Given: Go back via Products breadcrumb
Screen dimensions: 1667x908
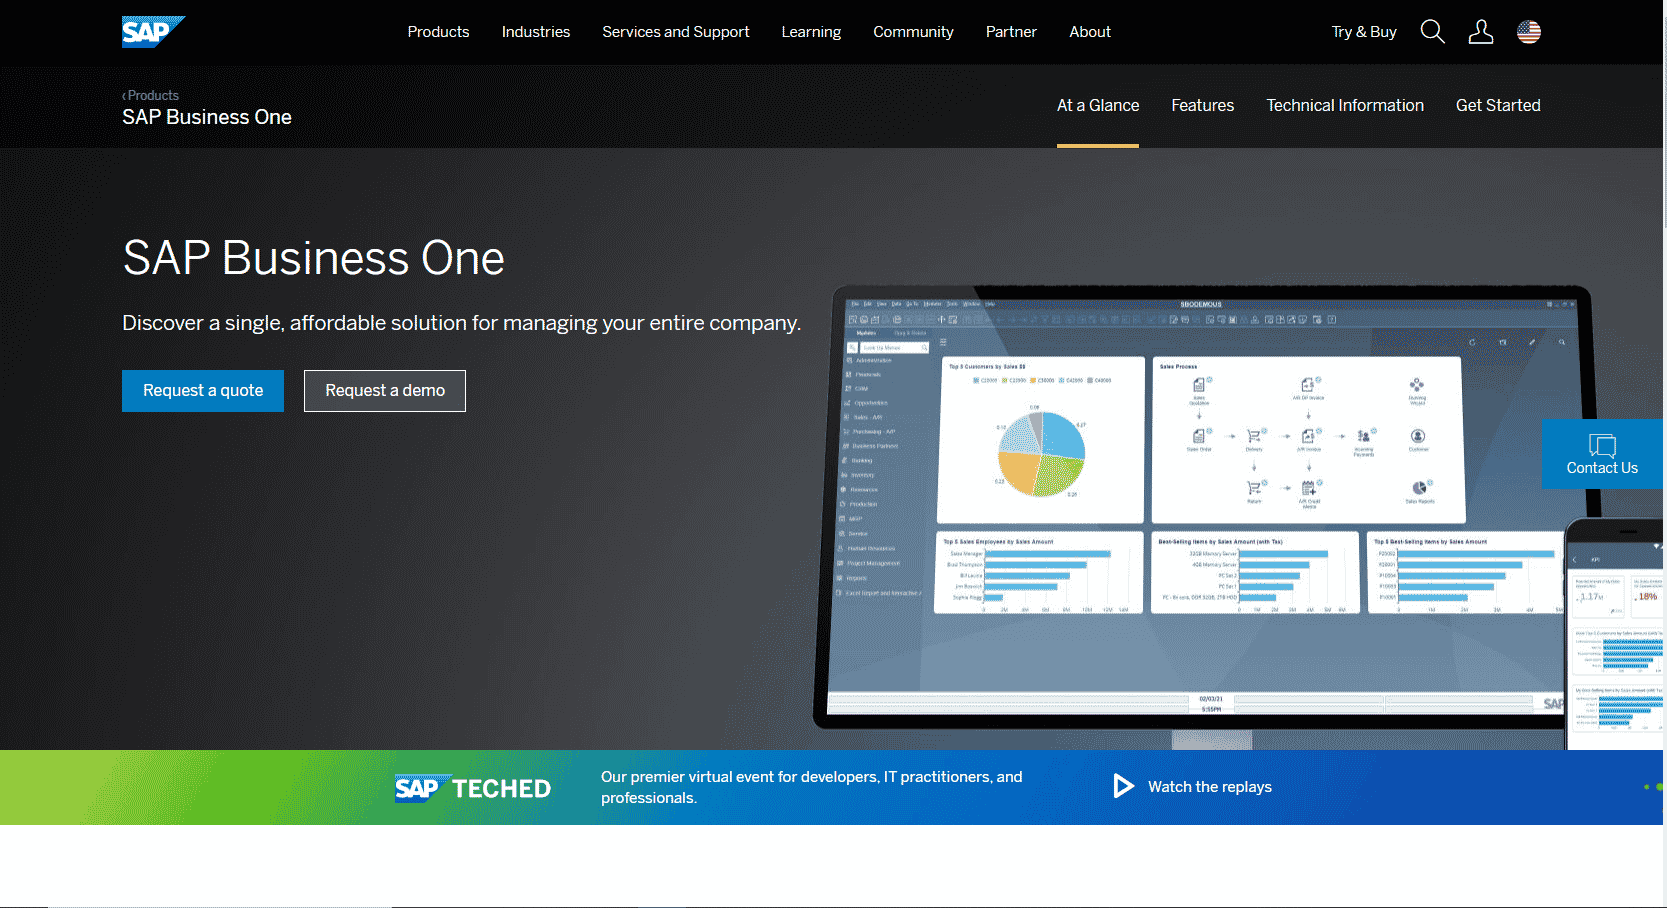Looking at the screenshot, I should pos(151,95).
